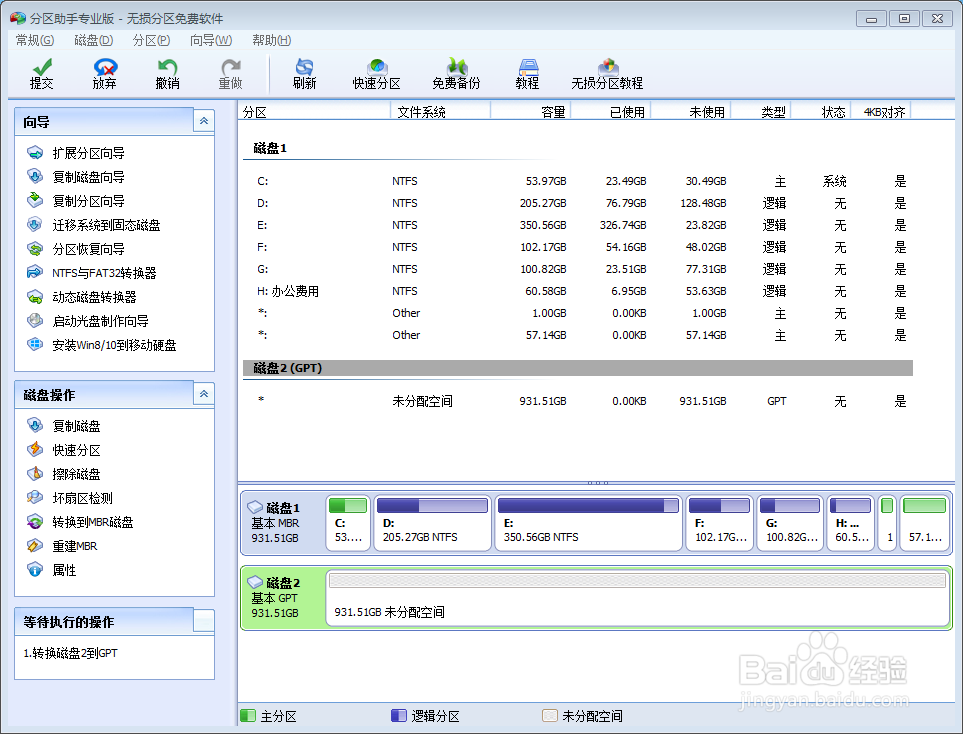Open the 磁盘(D) menu

pyautogui.click(x=92, y=40)
